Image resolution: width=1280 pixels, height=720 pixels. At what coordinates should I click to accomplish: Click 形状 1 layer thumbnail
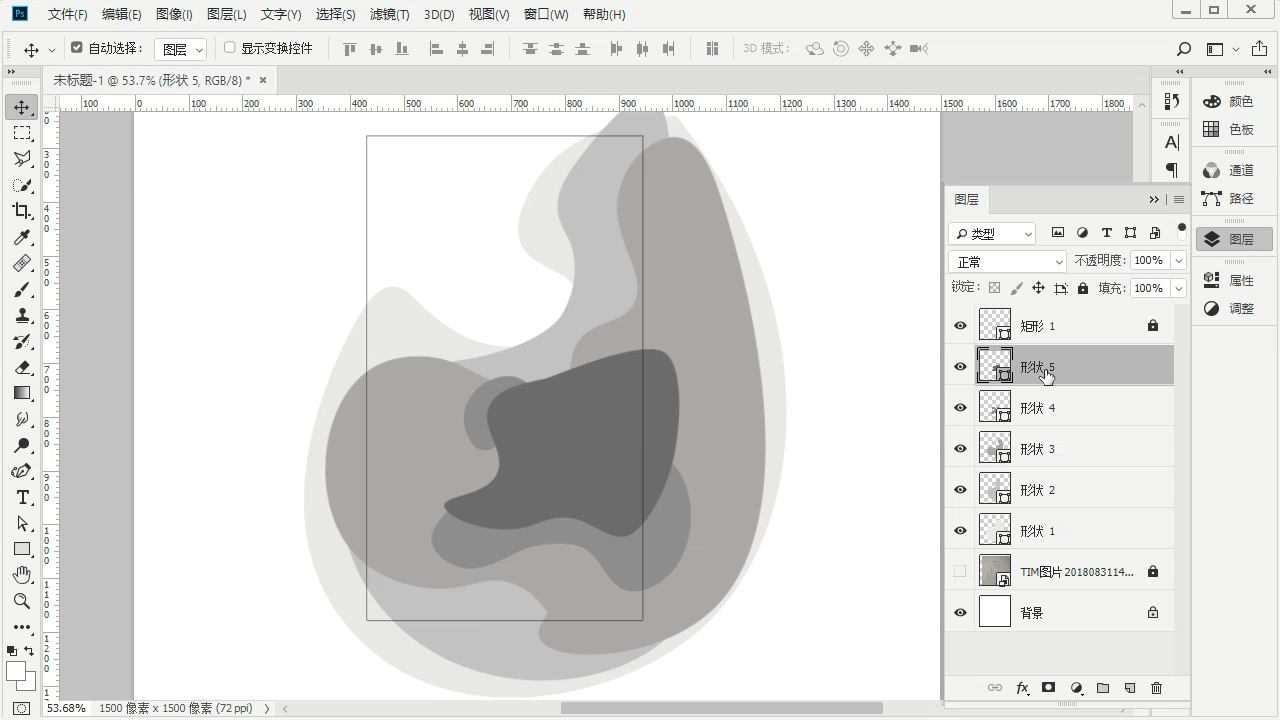tap(995, 531)
